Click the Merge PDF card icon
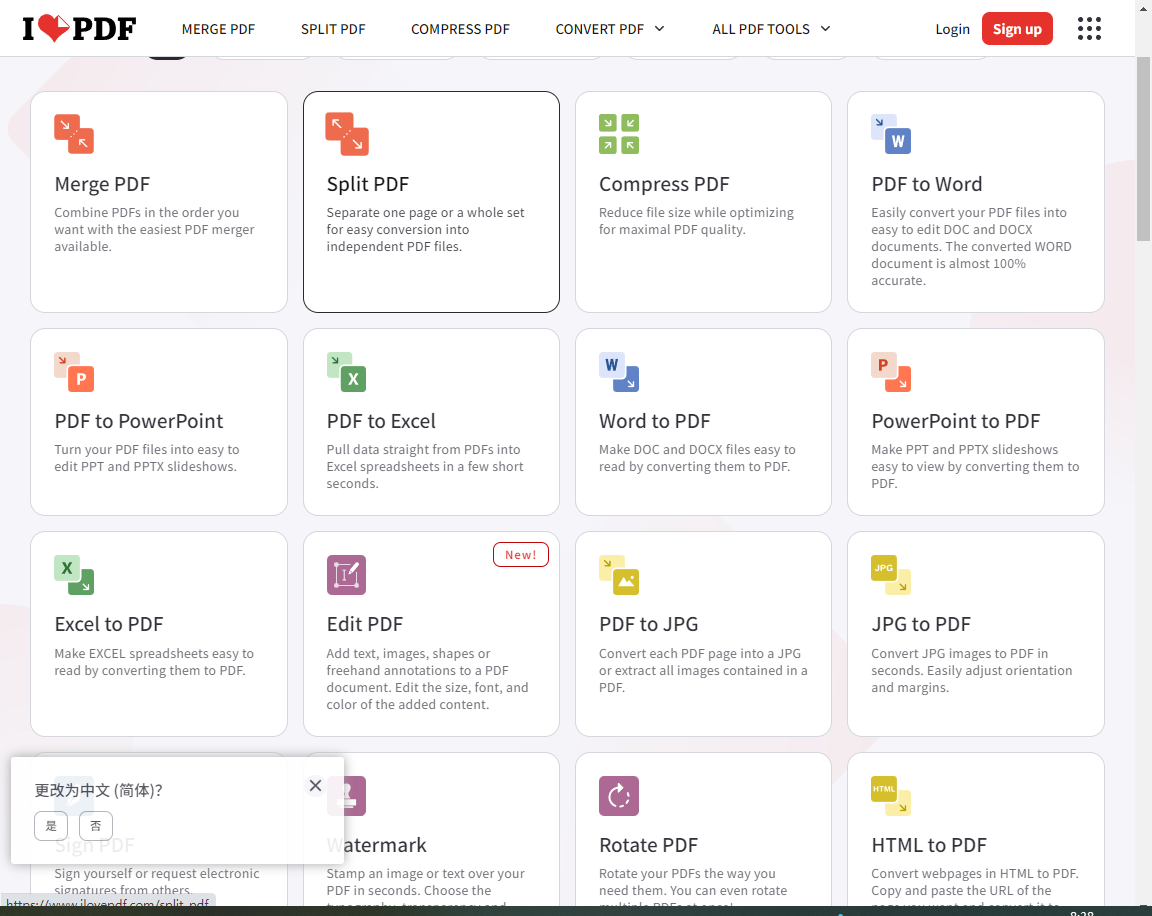Image resolution: width=1152 pixels, height=916 pixels. tap(74, 134)
